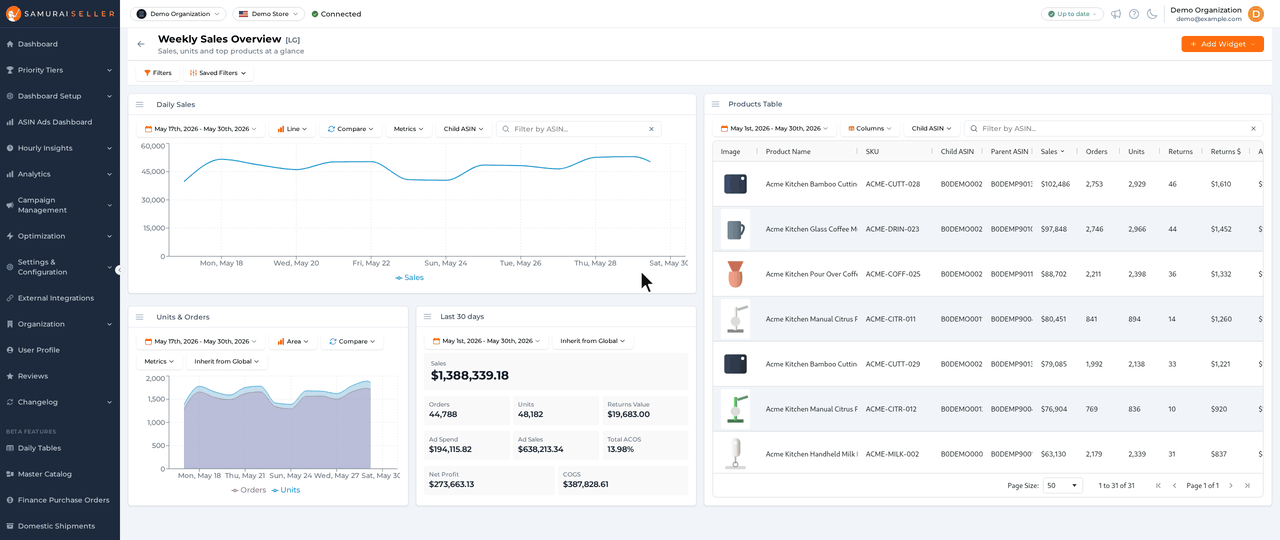Open Compare dropdown in Daily Sales
This screenshot has width=1280, height=540.
tap(350, 129)
